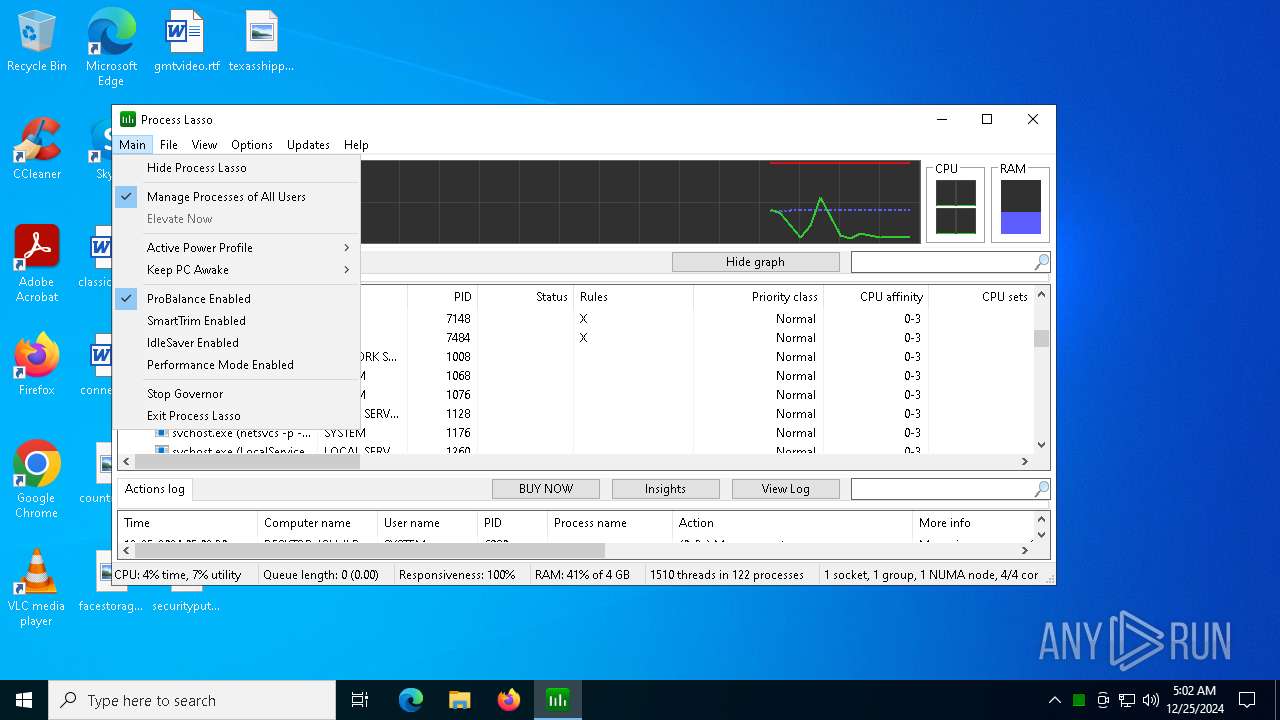Open the View menu
1280x720 pixels.
[x=204, y=145]
